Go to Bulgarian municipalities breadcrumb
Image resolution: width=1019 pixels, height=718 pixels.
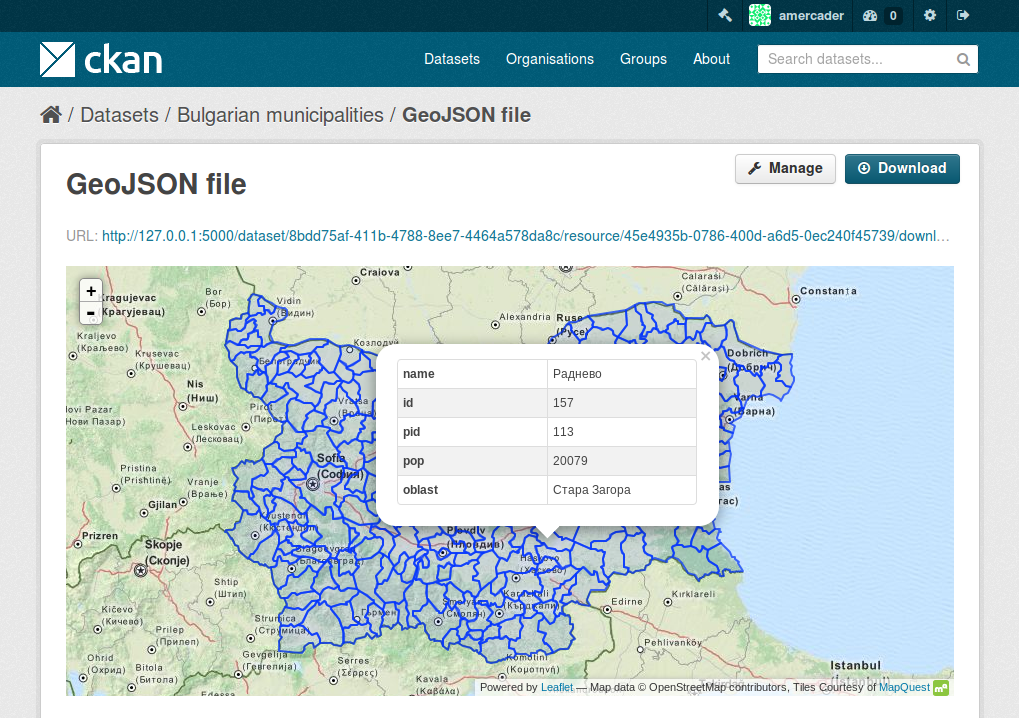pyautogui.click(x=280, y=115)
